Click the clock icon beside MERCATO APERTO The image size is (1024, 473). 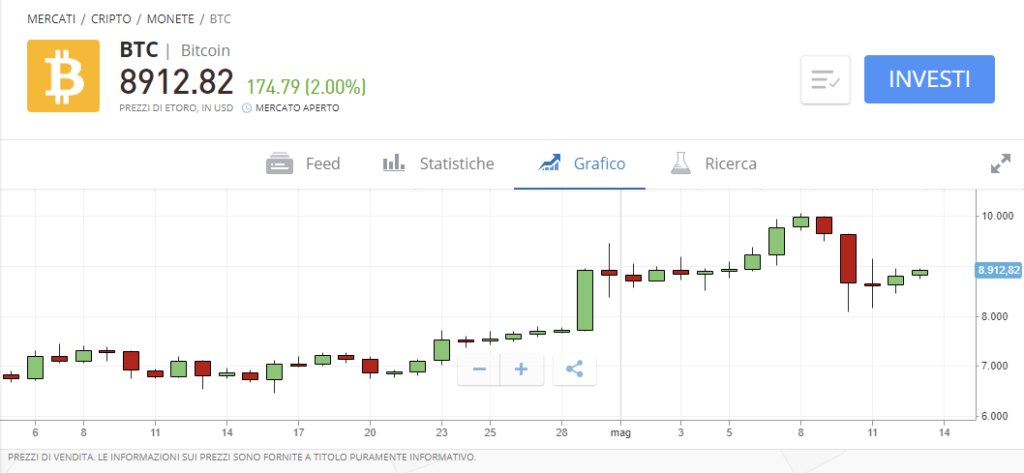[246, 108]
